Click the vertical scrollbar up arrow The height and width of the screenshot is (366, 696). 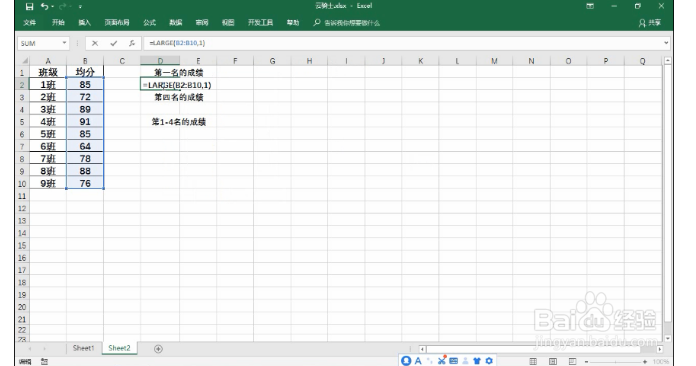668,60
